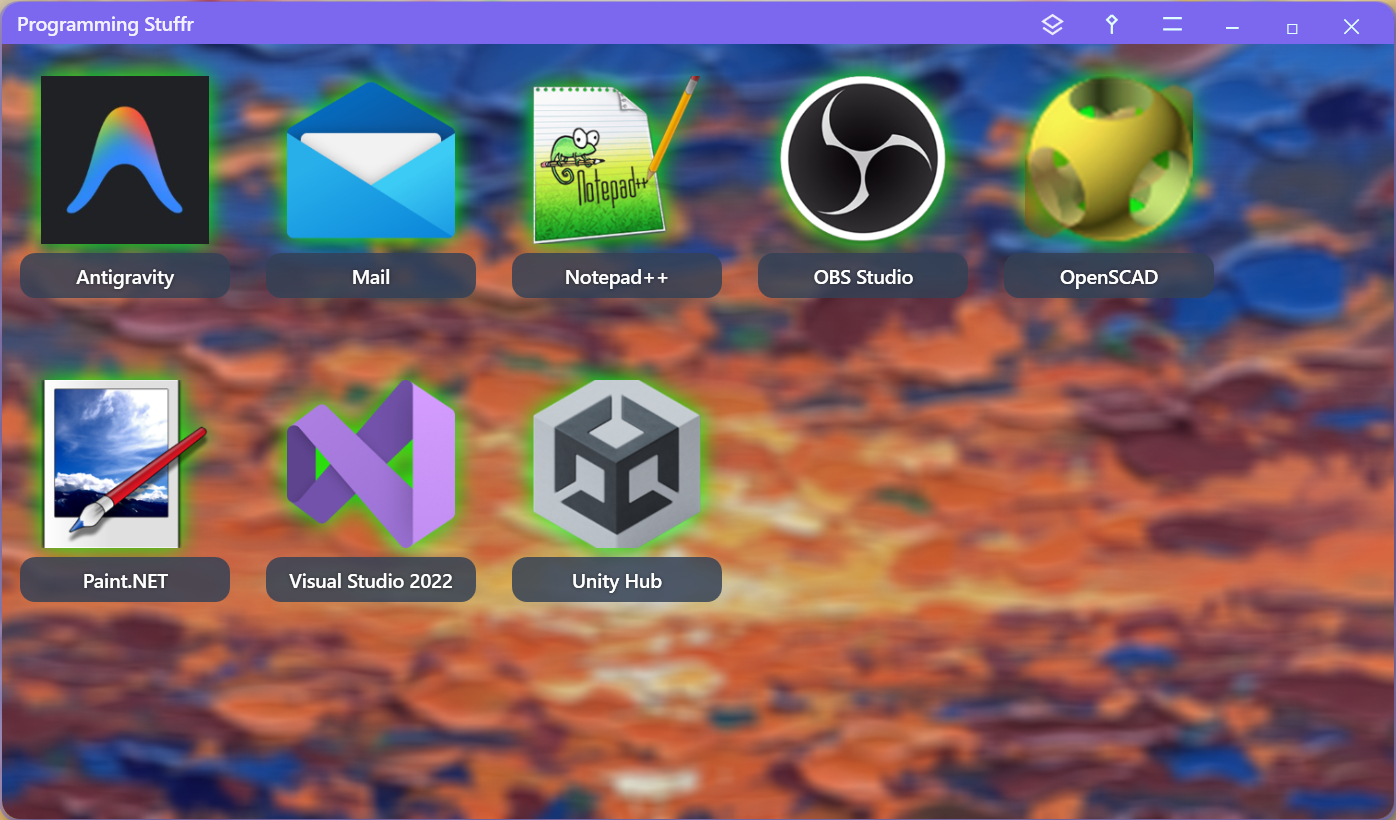Screen dimensions: 1396x820
Task: Open the Mail envelope icon
Action: click(x=371, y=160)
